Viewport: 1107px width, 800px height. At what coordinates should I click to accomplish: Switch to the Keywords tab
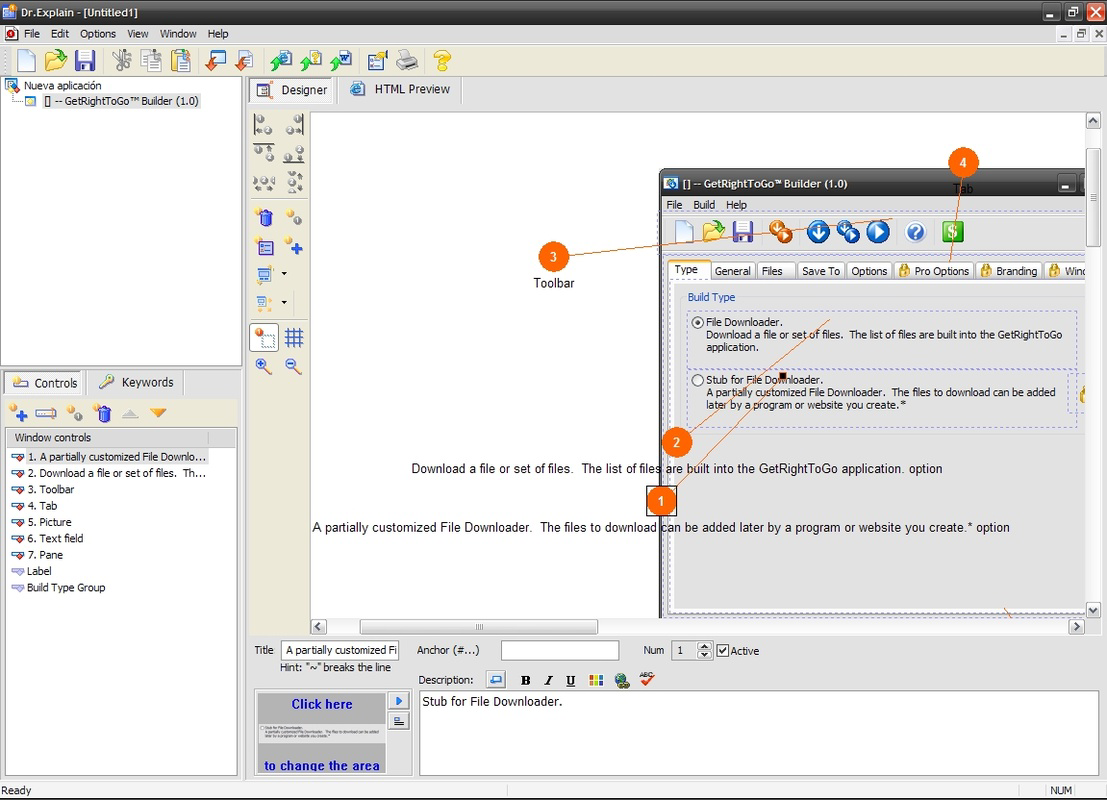[x=137, y=382]
